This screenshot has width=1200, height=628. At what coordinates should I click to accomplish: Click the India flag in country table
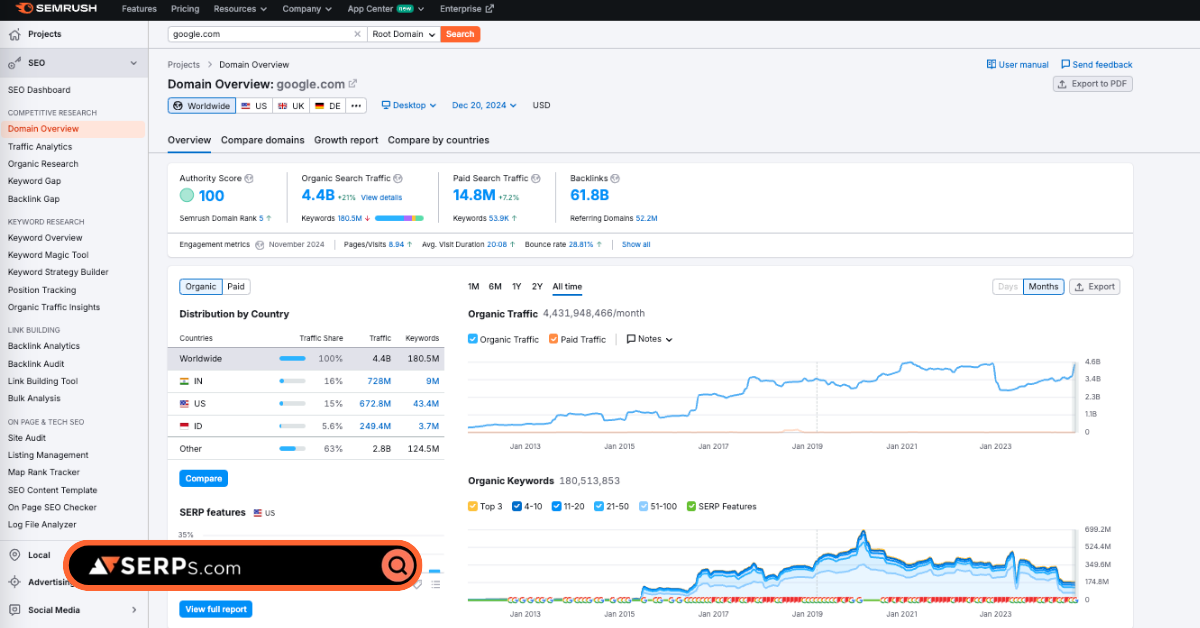[184, 381]
